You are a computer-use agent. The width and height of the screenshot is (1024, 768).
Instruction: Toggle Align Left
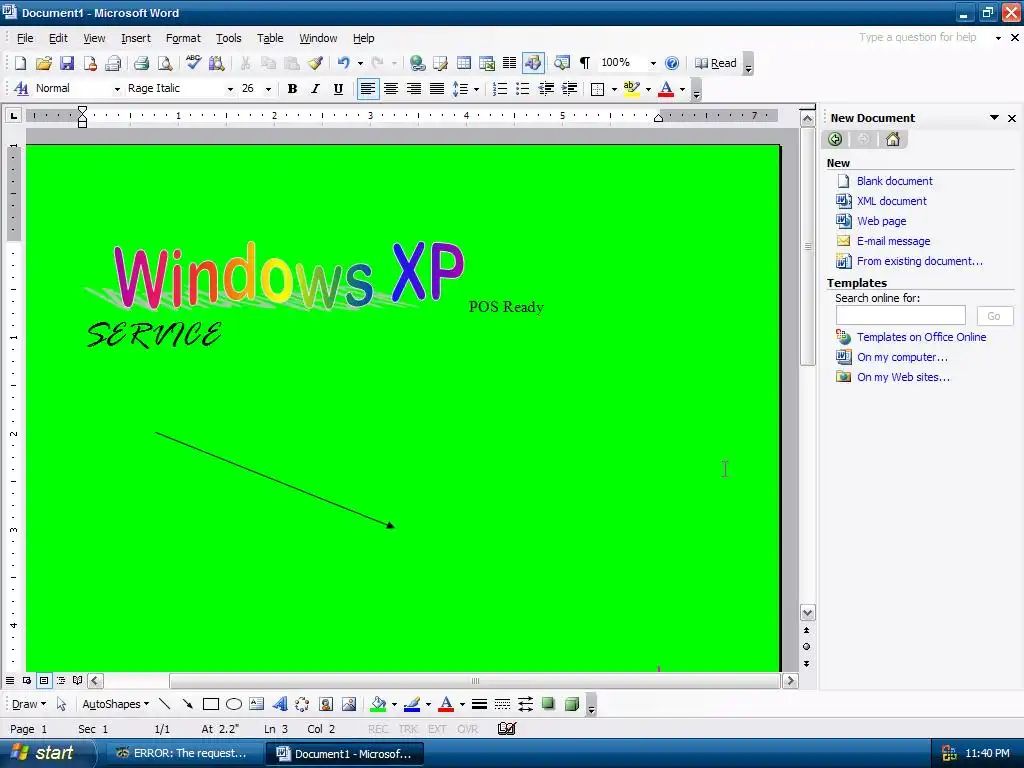[368, 89]
